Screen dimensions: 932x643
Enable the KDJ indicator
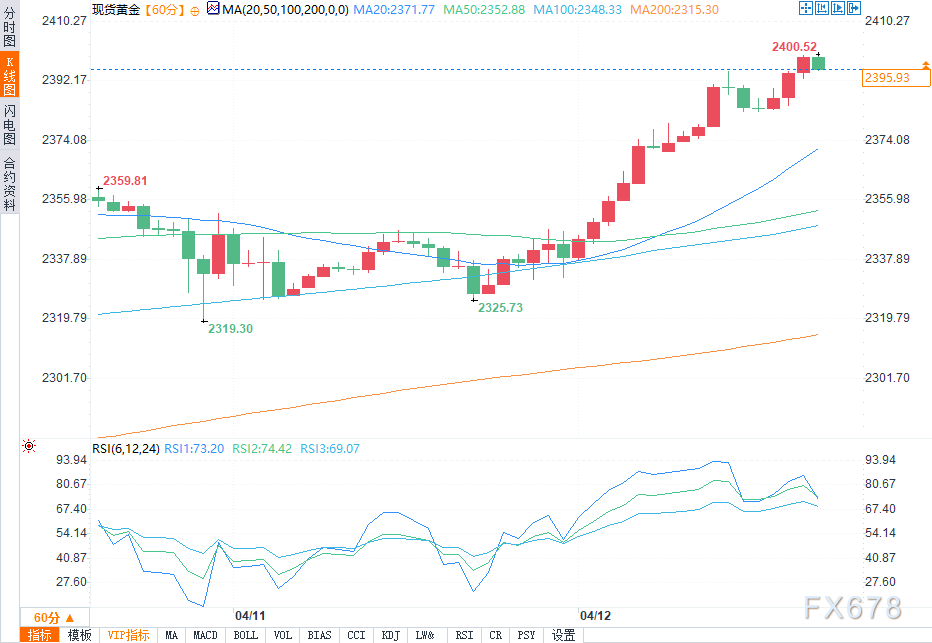[390, 635]
